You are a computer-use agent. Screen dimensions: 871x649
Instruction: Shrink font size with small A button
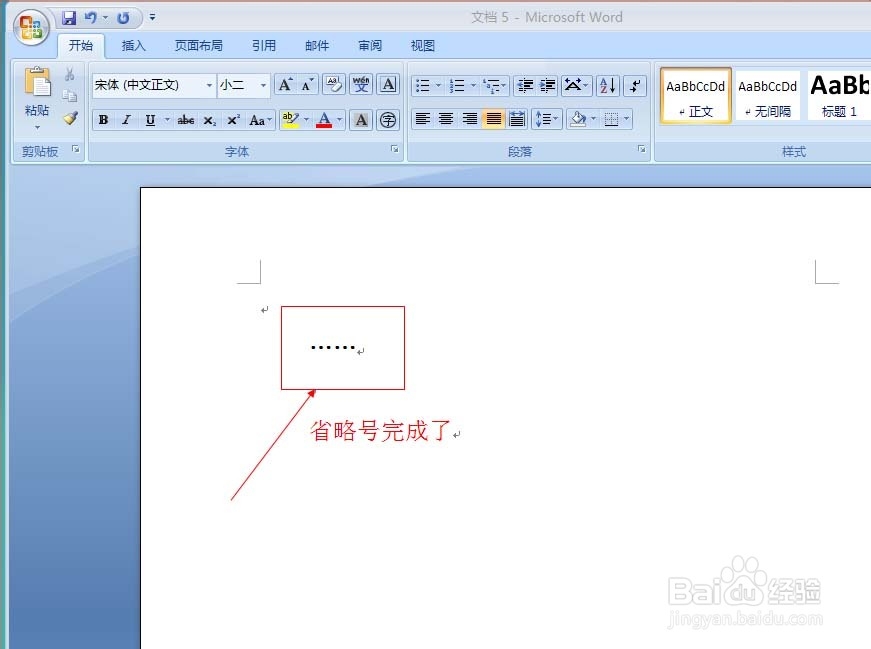click(x=307, y=85)
